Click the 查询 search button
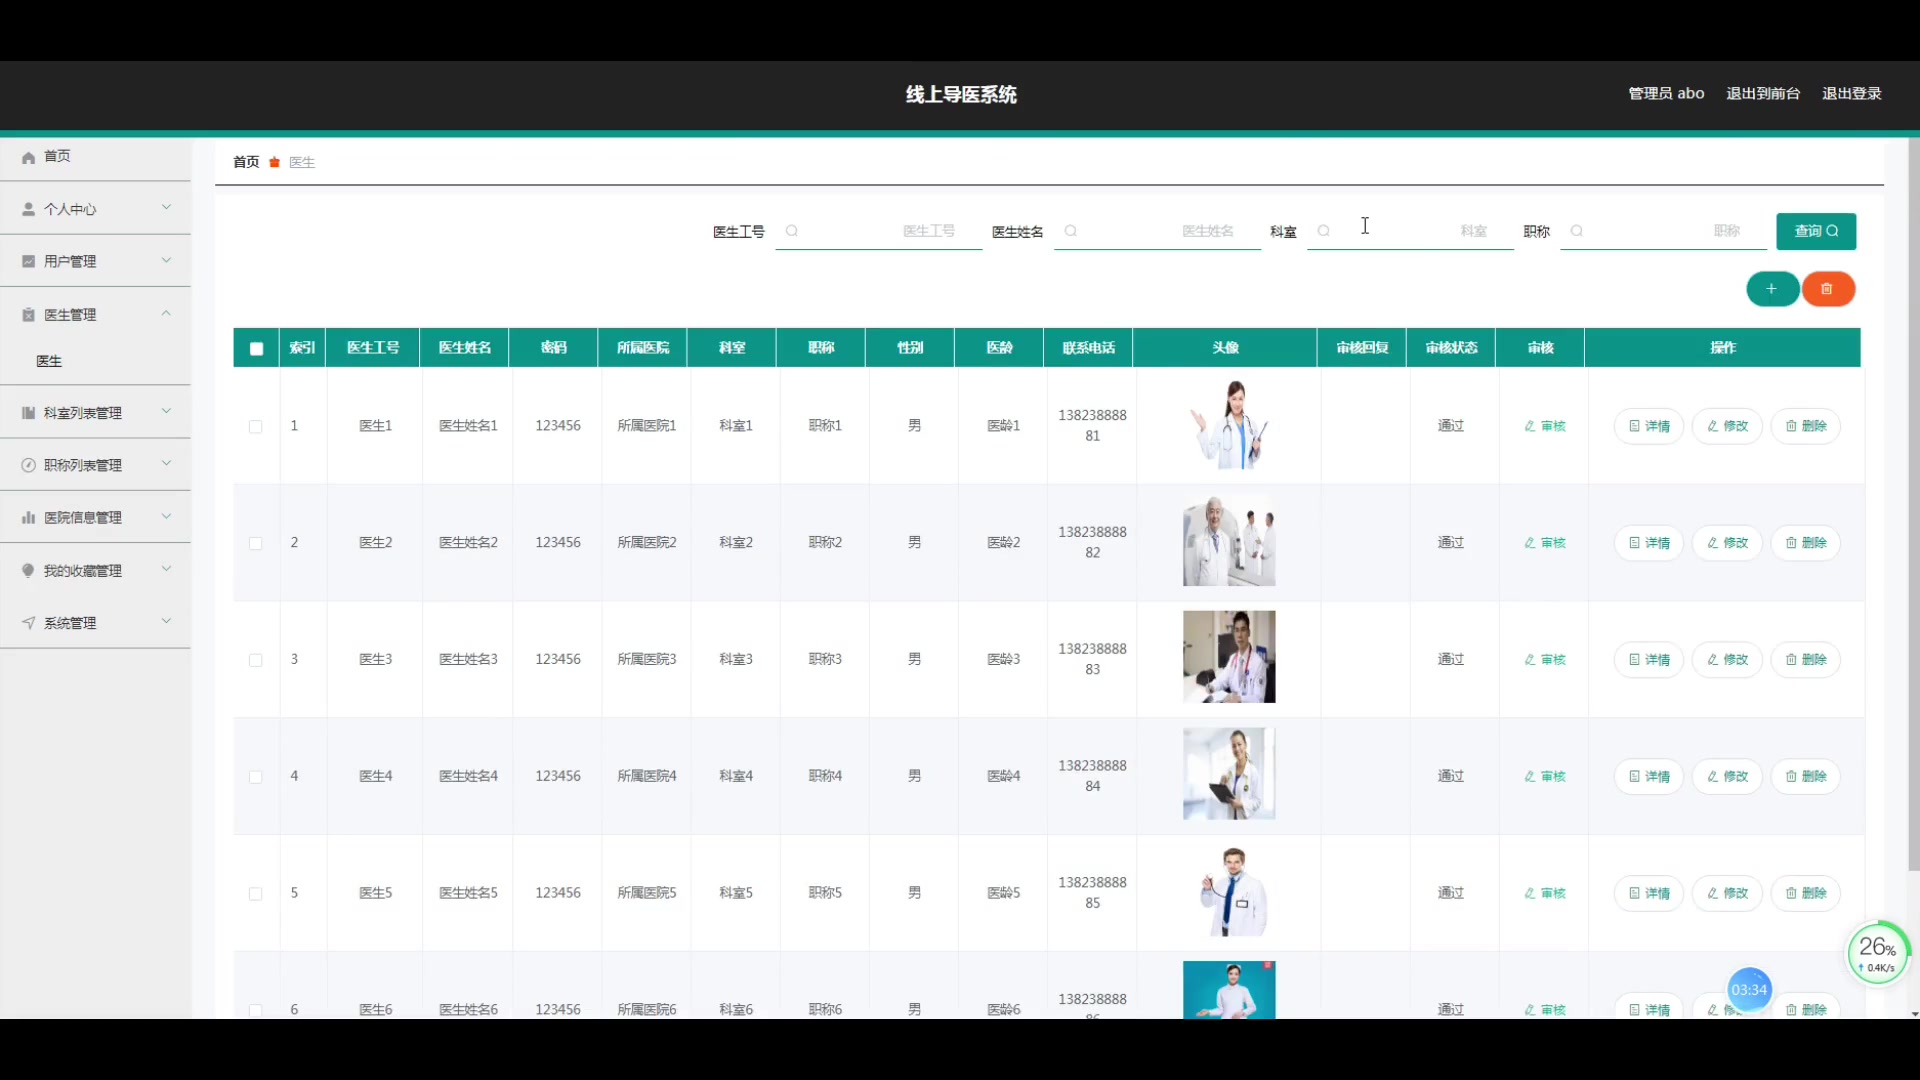 1815,231
